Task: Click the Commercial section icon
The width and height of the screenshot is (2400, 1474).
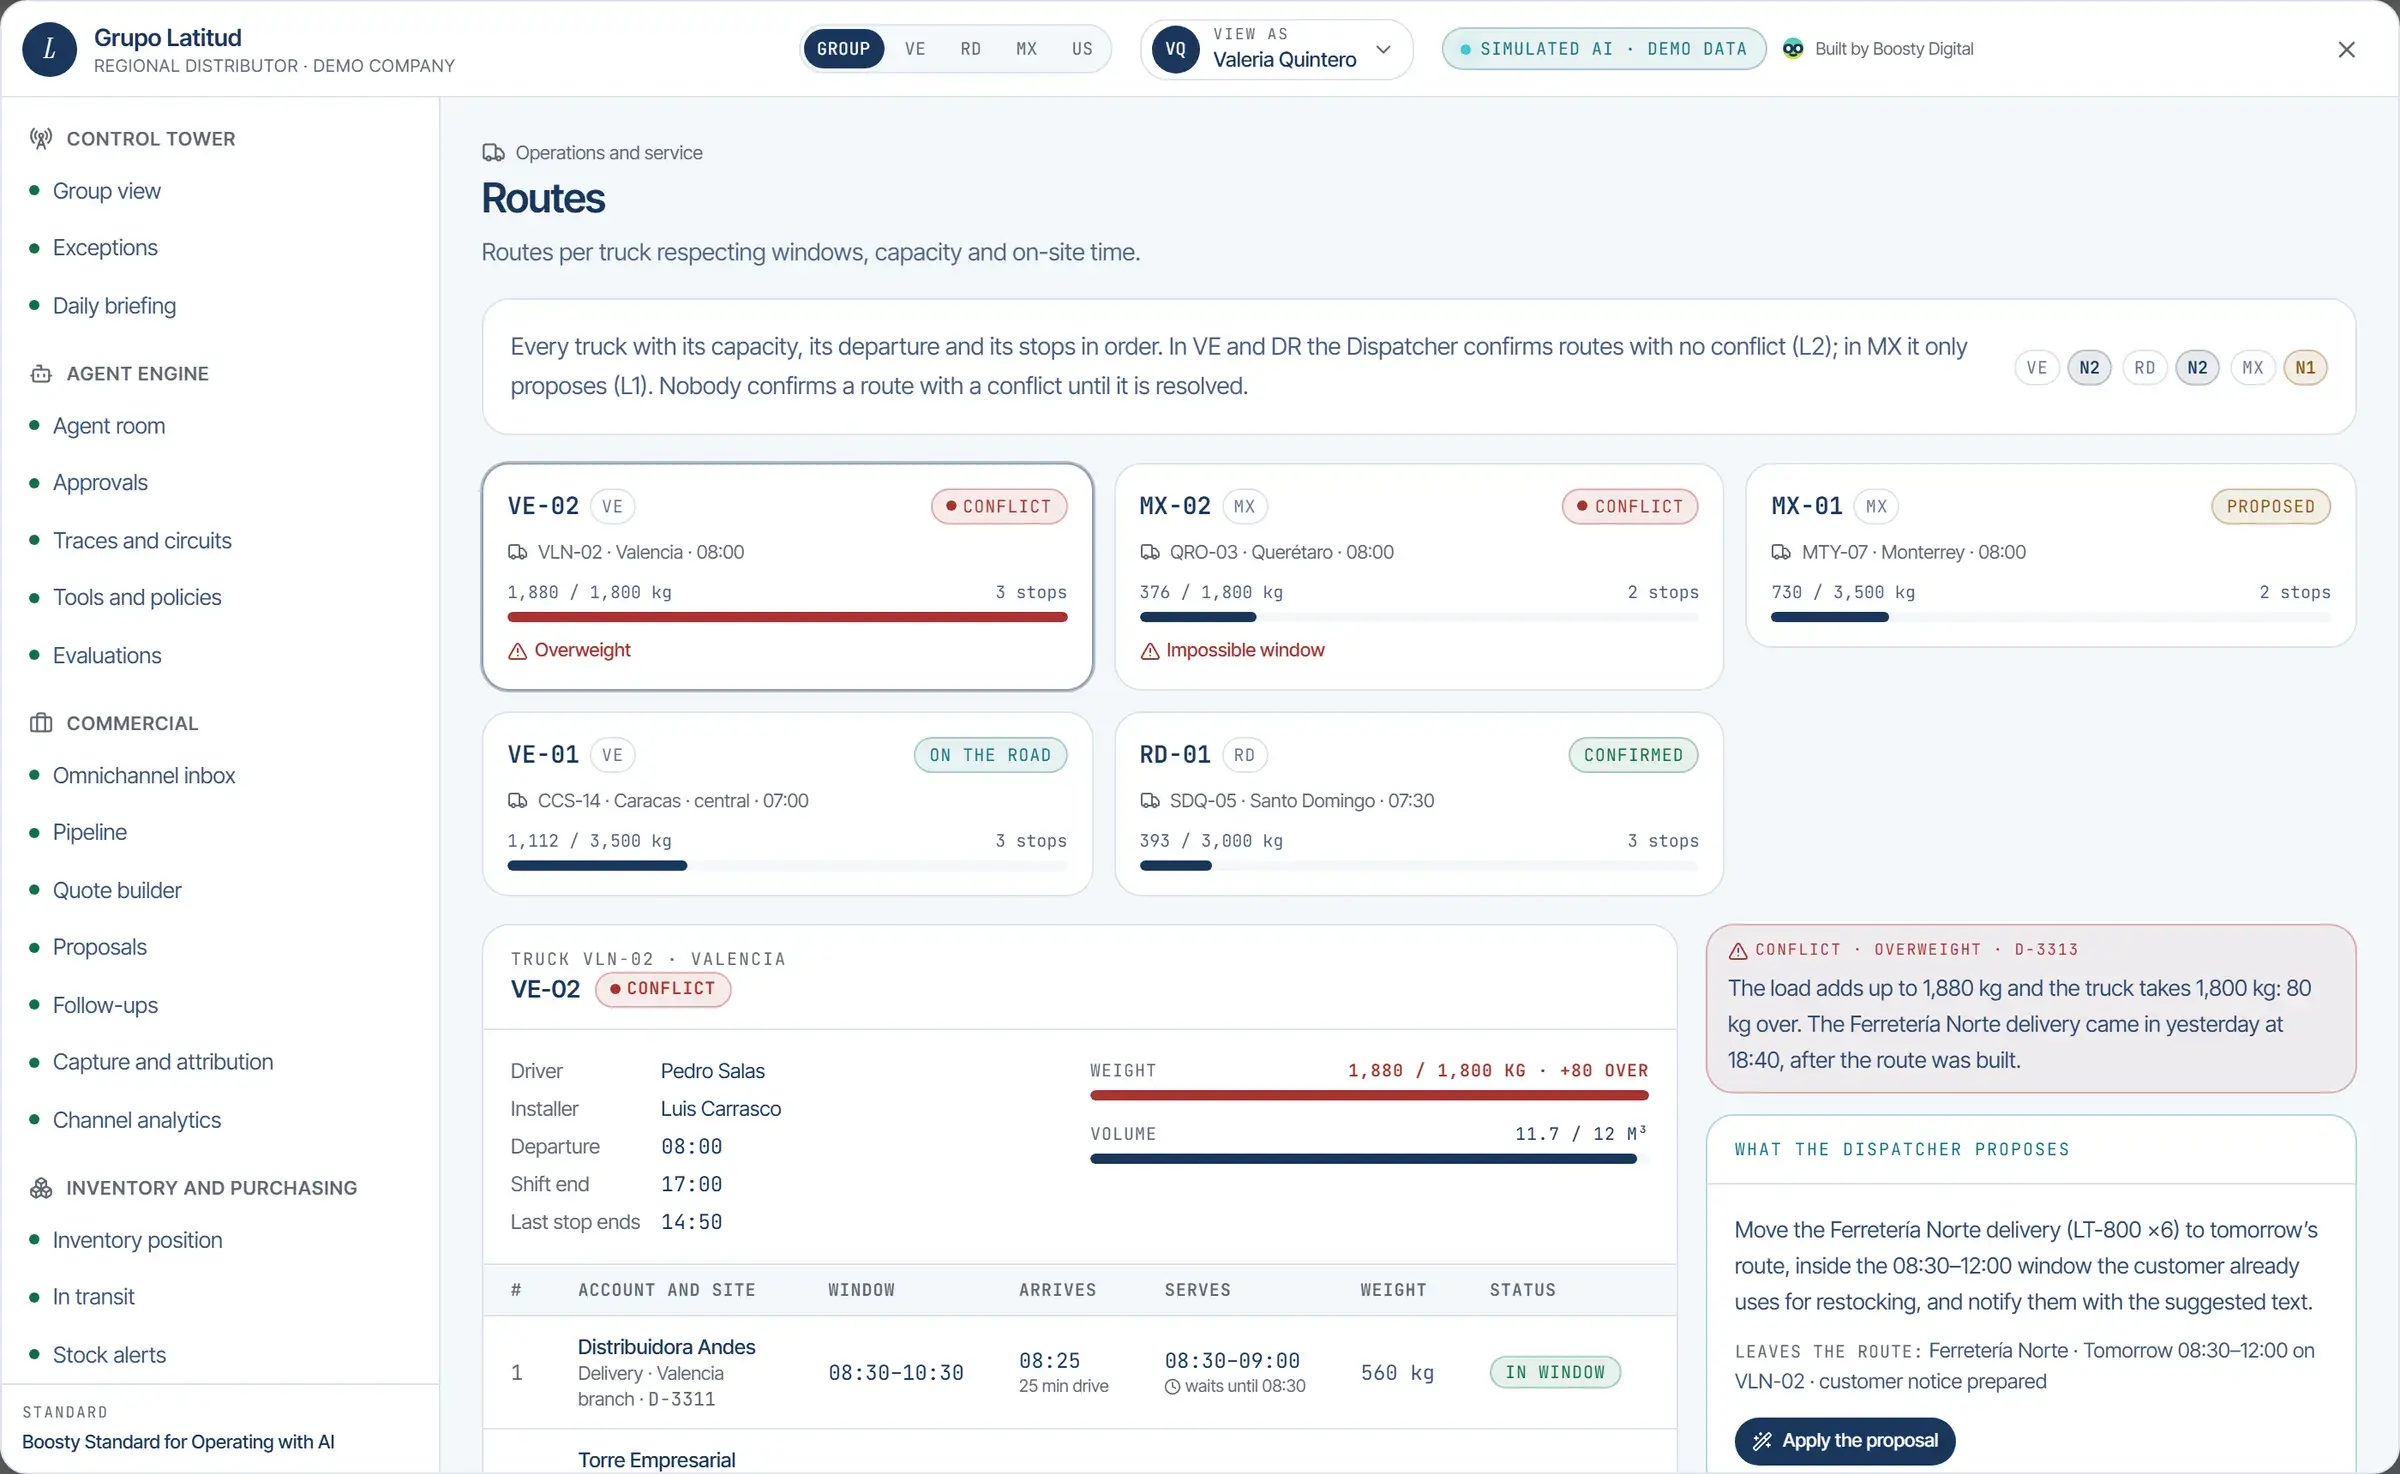Action: click(x=41, y=723)
